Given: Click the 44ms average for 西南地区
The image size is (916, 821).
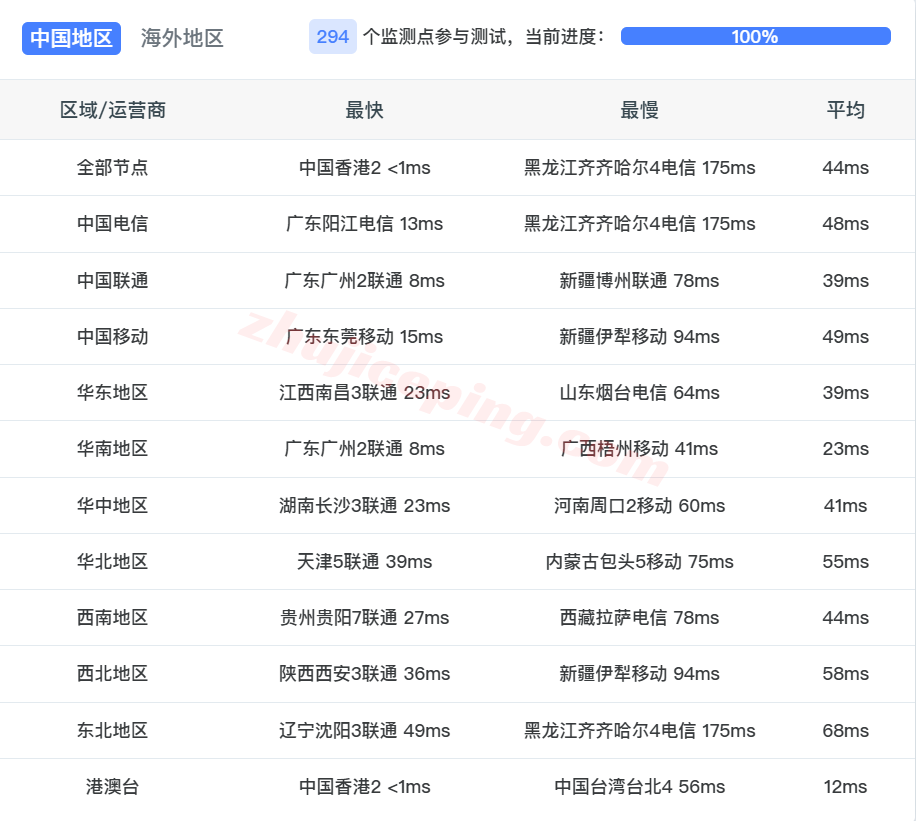Looking at the screenshot, I should [x=845, y=618].
